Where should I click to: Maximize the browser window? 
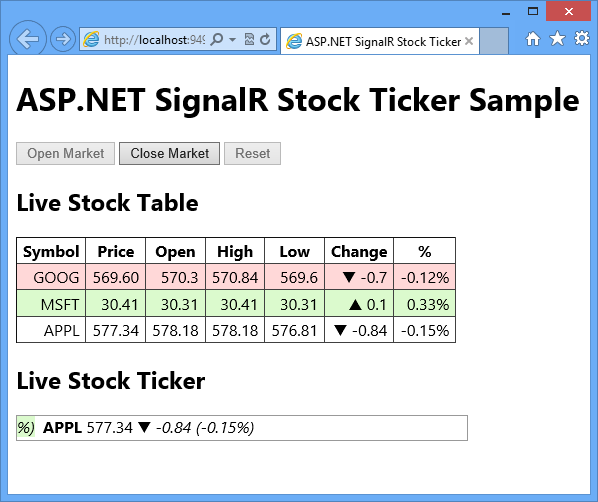tap(533, 11)
